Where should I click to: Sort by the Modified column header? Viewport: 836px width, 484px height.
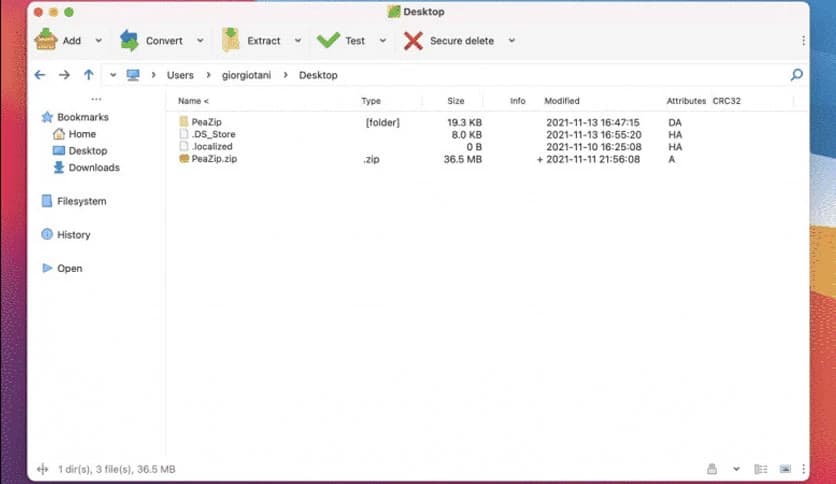click(561, 101)
